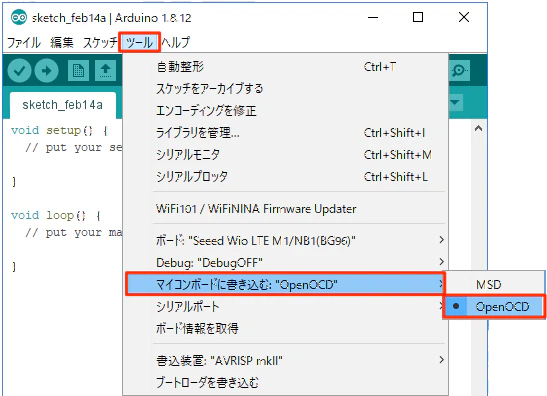The image size is (547, 396).
Task: Click the Open sketch up-arrow icon
Action: [x=105, y=71]
